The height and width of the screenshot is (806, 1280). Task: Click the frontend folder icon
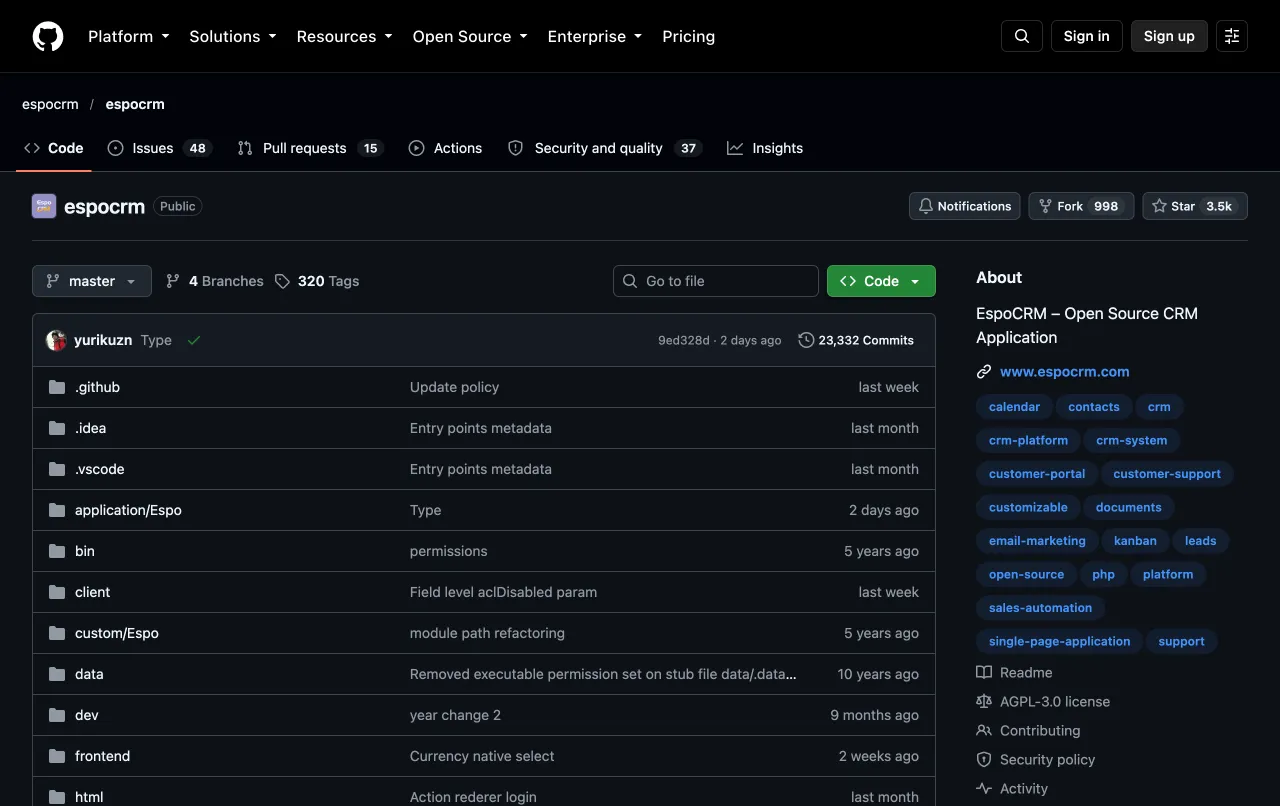57,756
